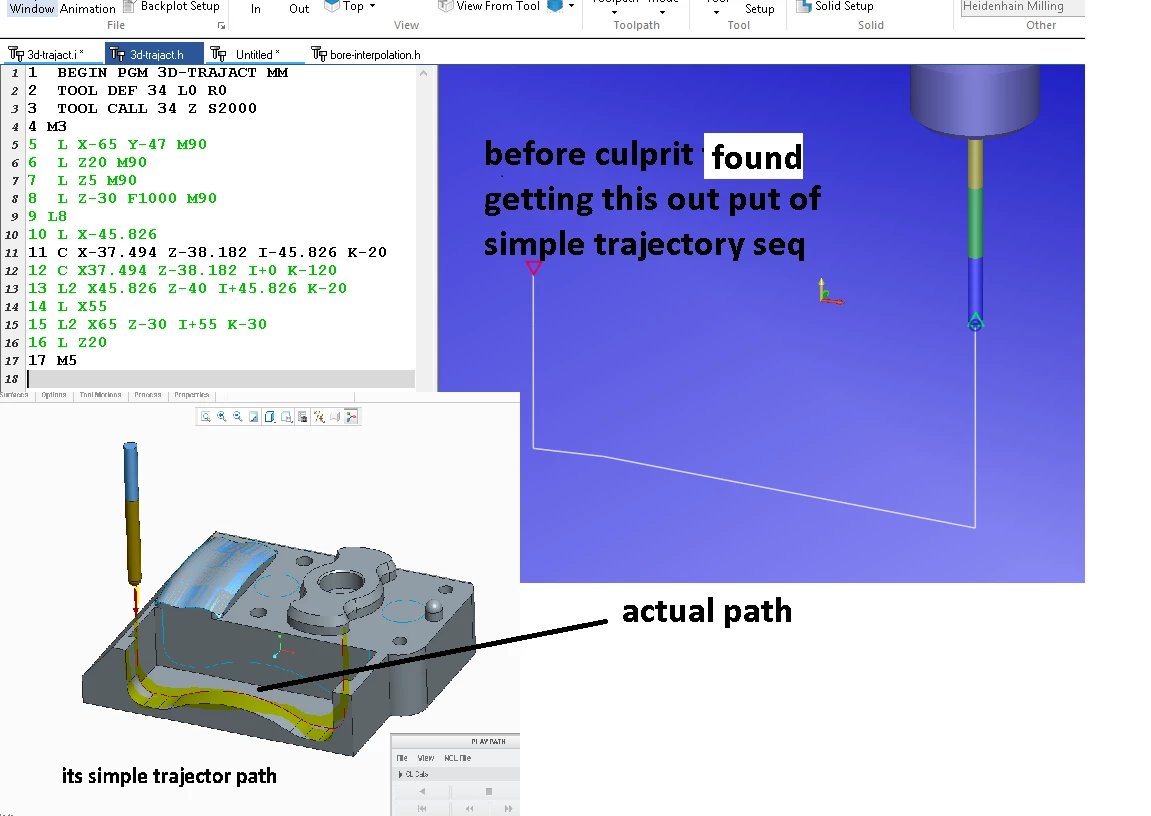Click code line 16 L Z20
This screenshot has height=816, width=1151.
68,342
